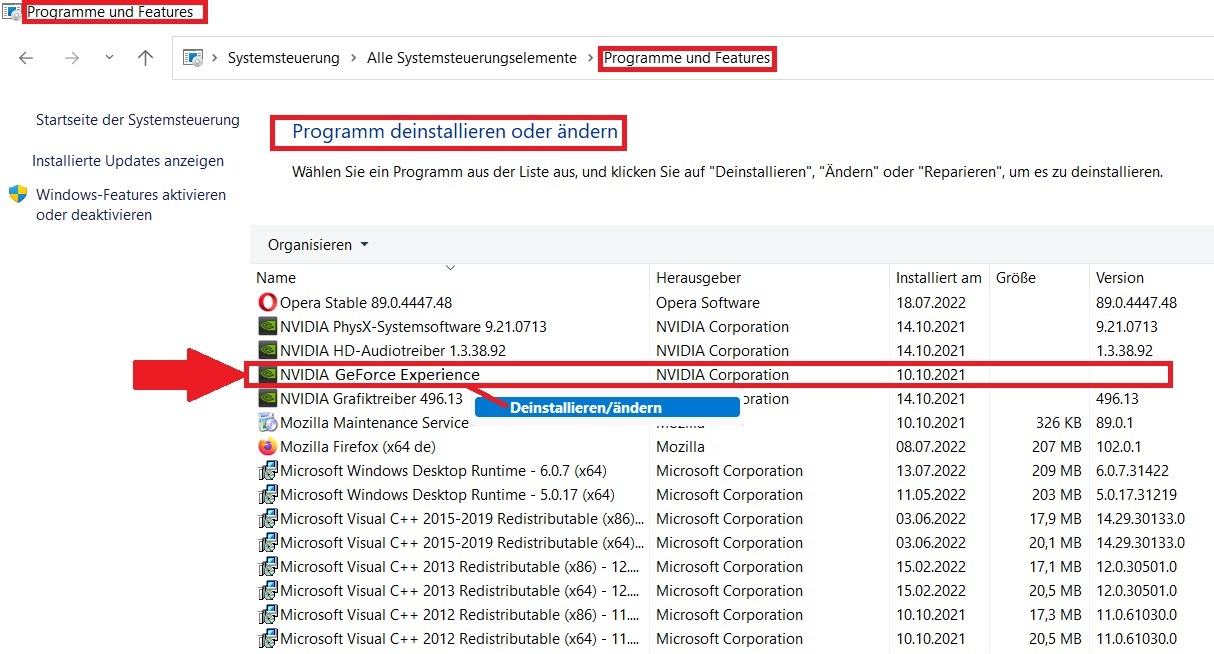This screenshot has width=1214, height=654.
Task: Click the Windows Desktop Runtime 6.0.7 icon
Action: [x=267, y=470]
